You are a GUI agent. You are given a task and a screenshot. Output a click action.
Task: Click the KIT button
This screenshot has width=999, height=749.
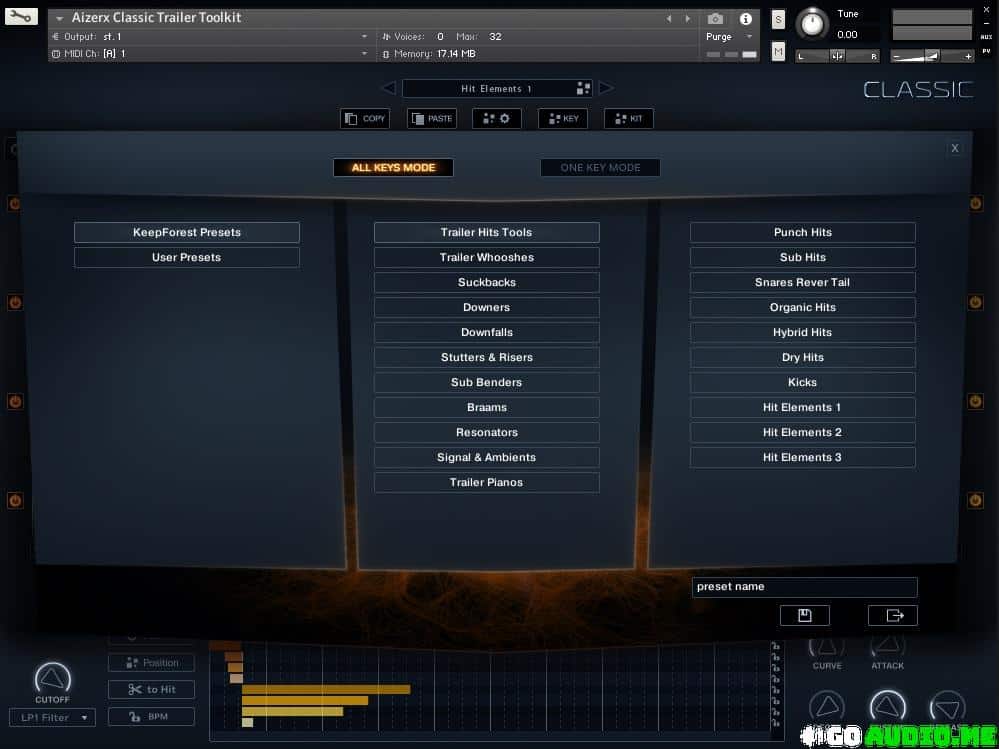(629, 118)
